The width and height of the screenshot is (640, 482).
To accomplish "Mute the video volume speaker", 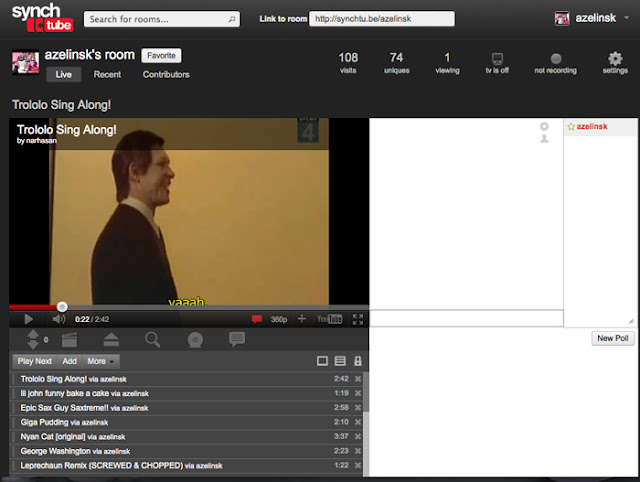I will point(59,319).
